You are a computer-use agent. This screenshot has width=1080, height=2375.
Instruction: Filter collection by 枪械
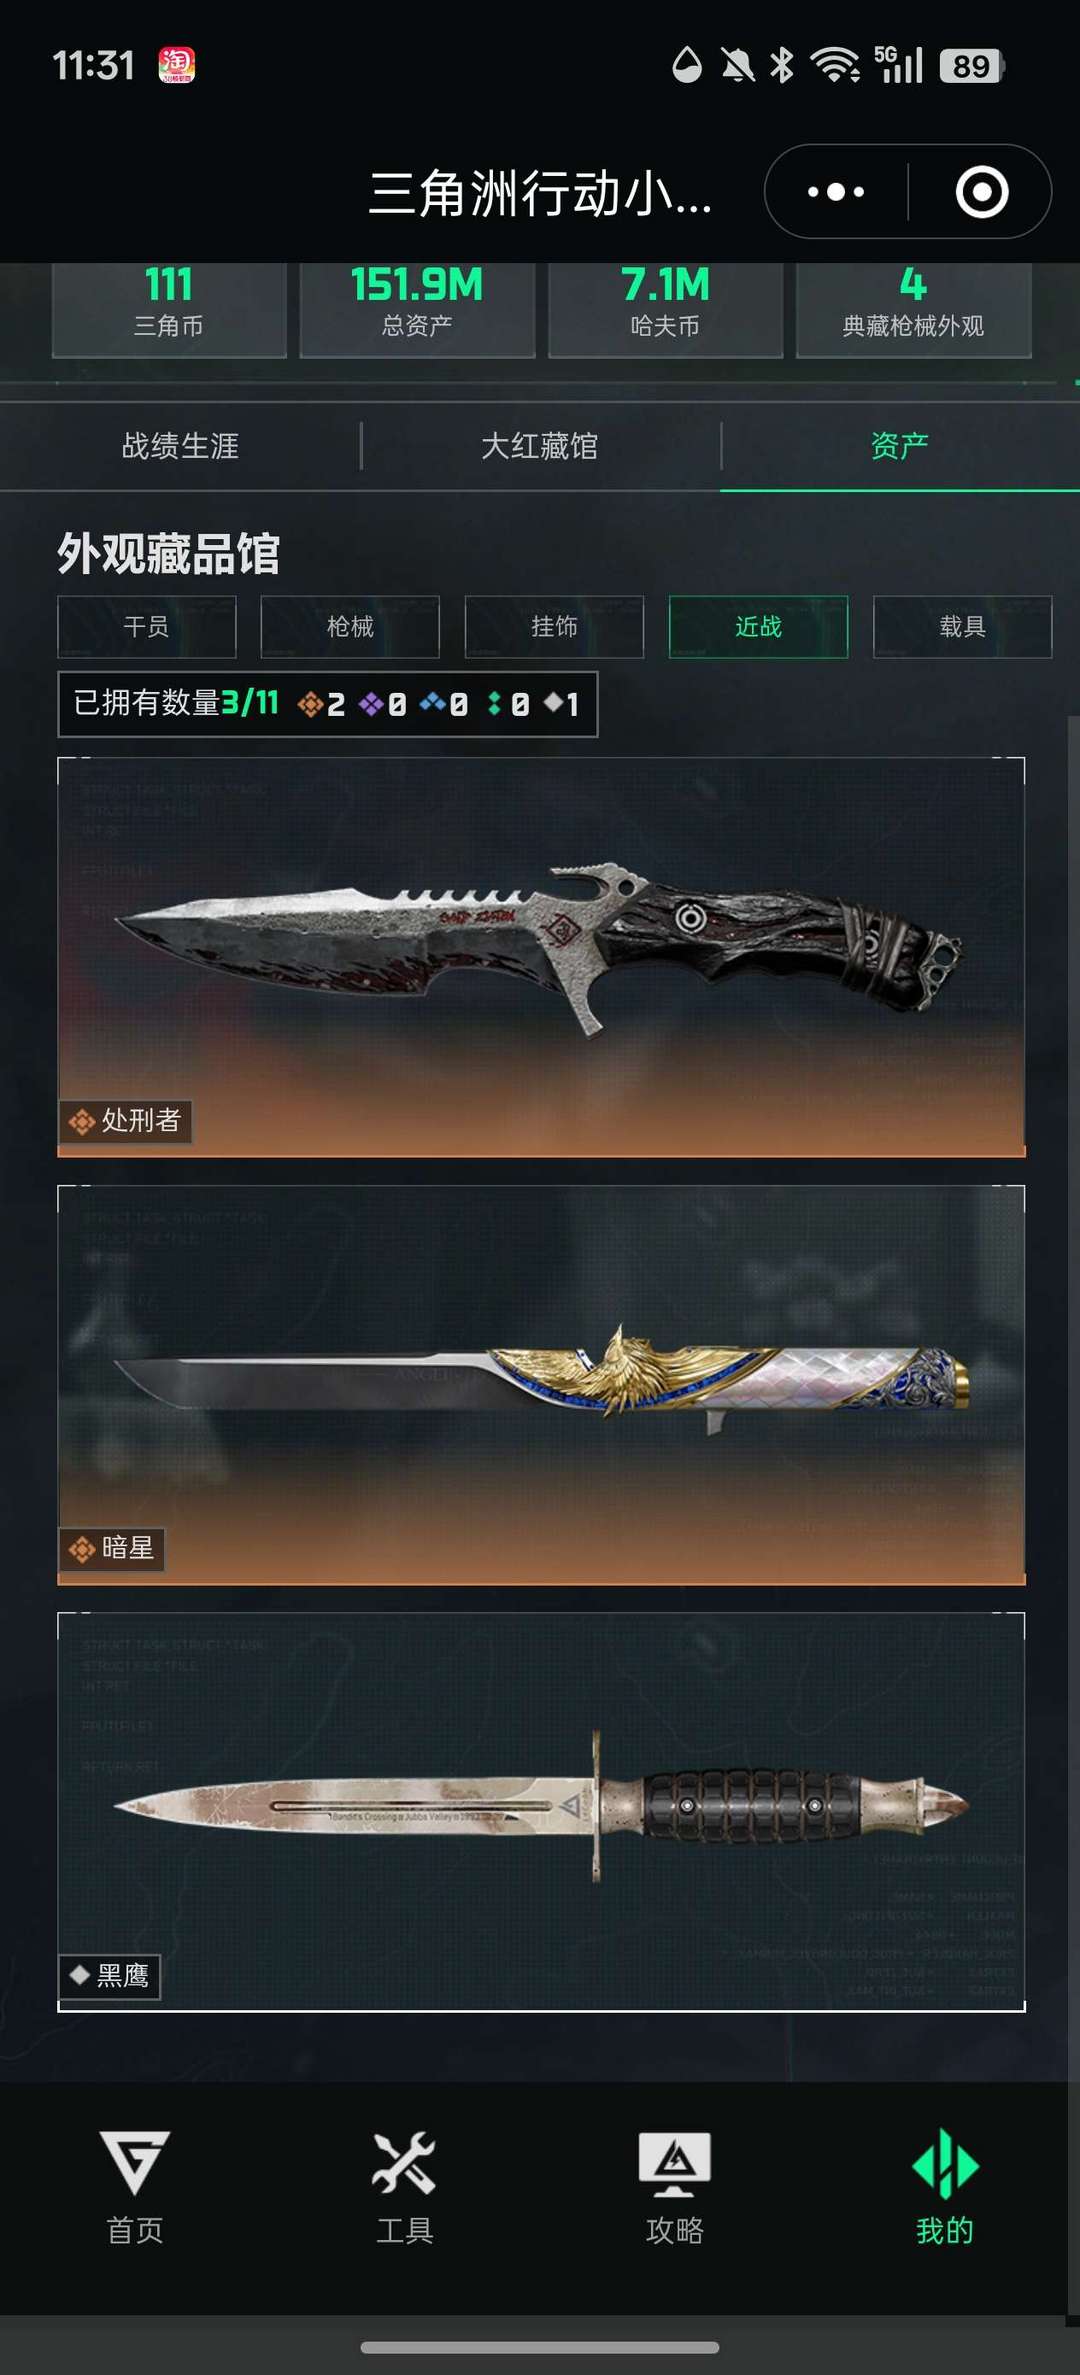pos(350,627)
